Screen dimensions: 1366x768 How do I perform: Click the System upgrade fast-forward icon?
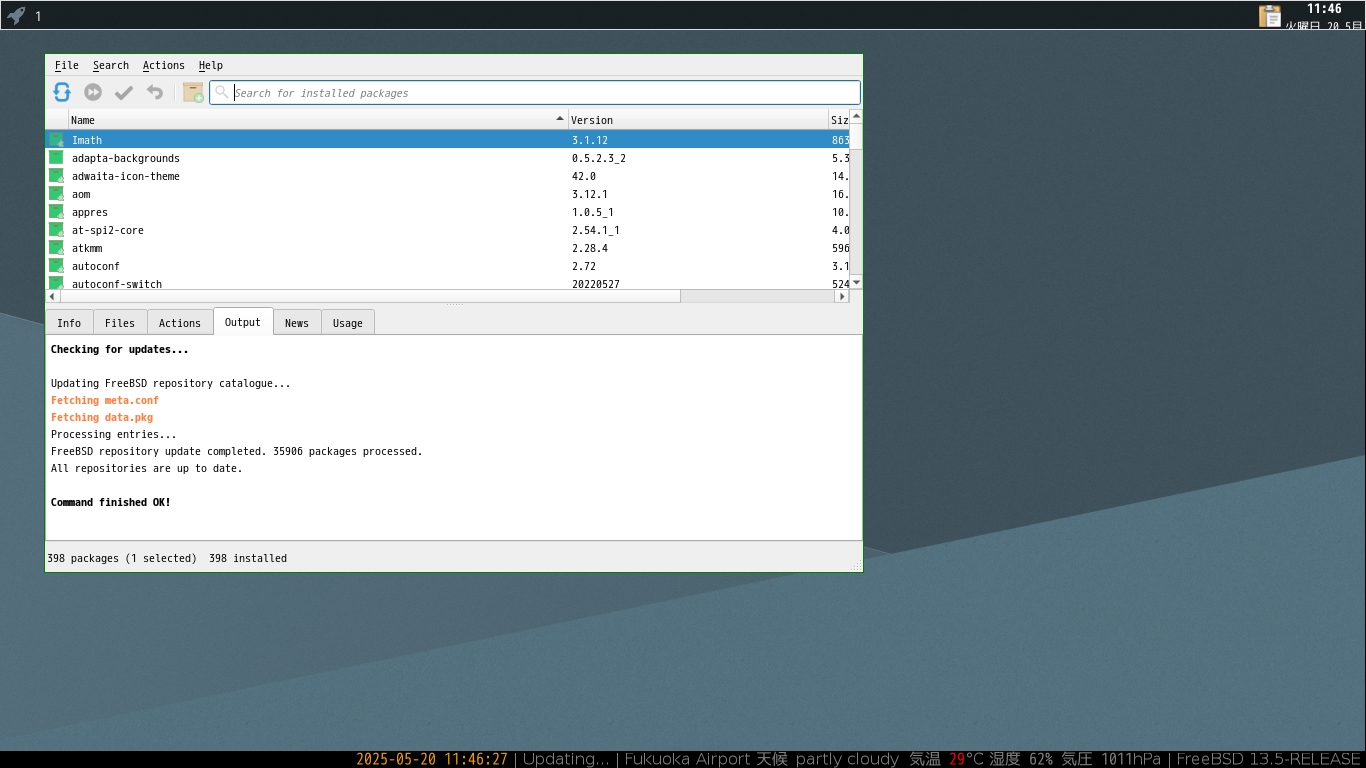pos(93,92)
